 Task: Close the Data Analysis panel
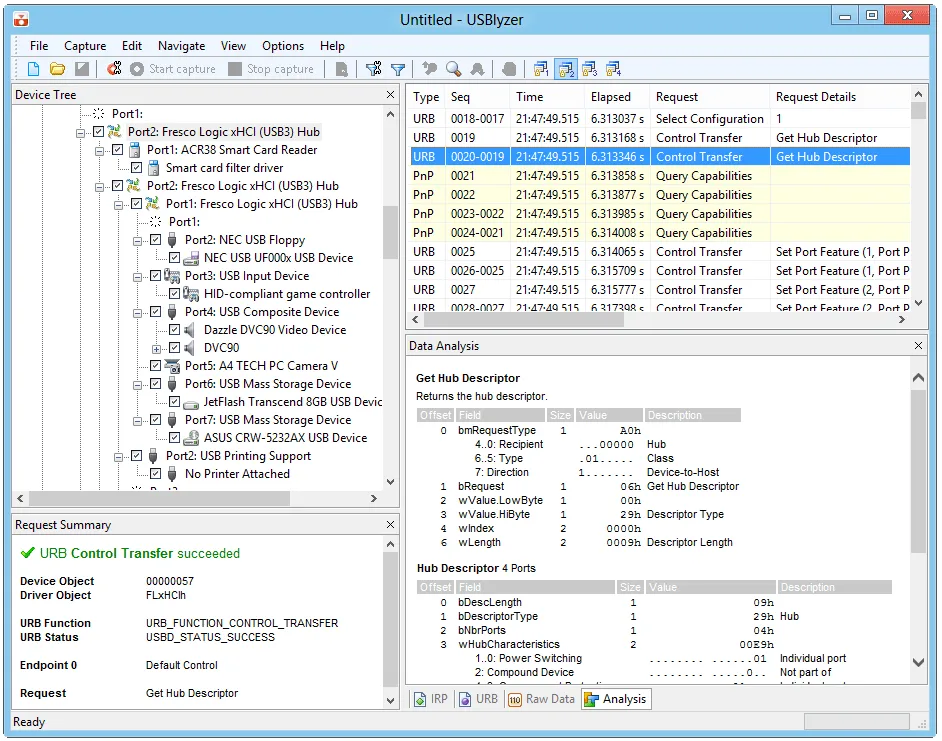pyautogui.click(x=918, y=346)
